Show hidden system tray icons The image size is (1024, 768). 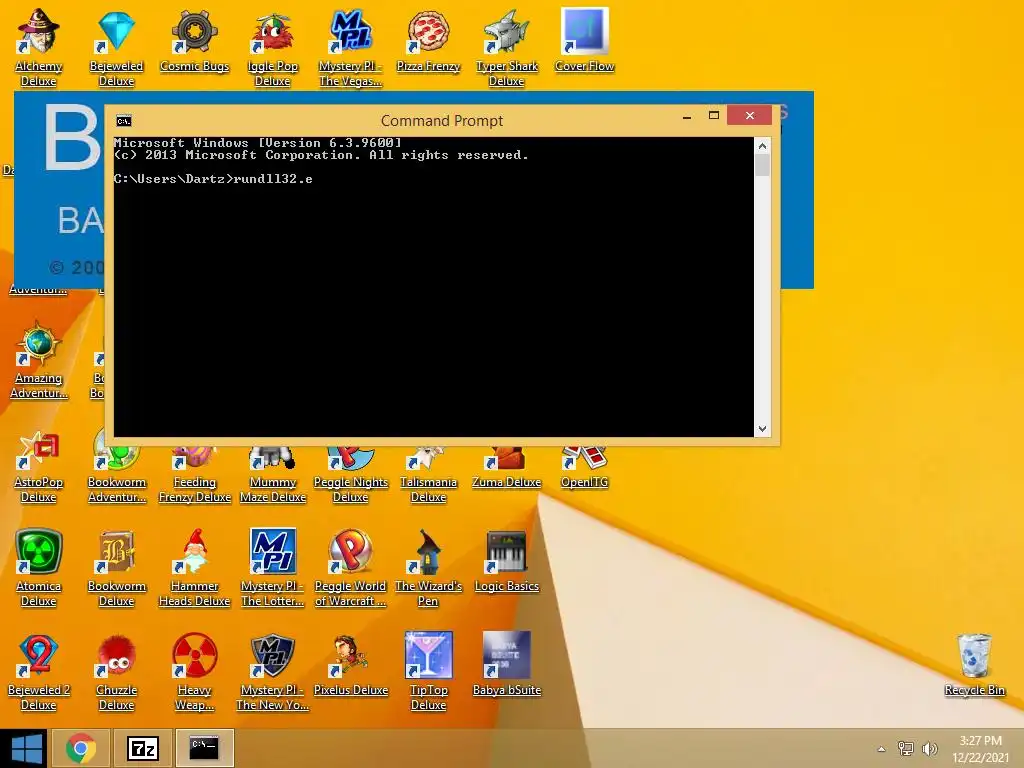(x=882, y=749)
